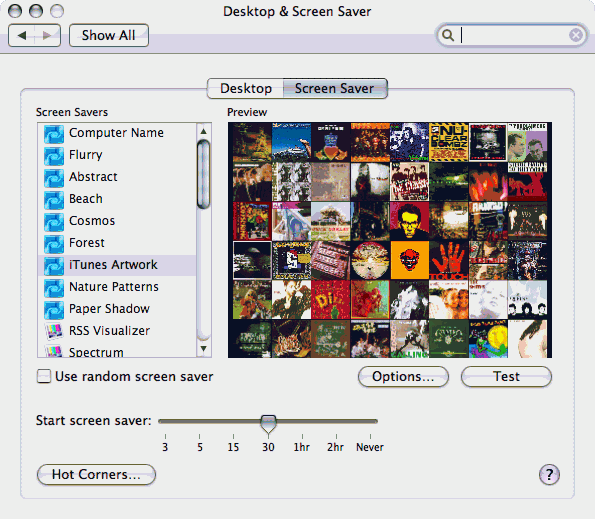Screen dimensions: 595x519
Task: Go back with the left arrow button
Action: [22, 35]
